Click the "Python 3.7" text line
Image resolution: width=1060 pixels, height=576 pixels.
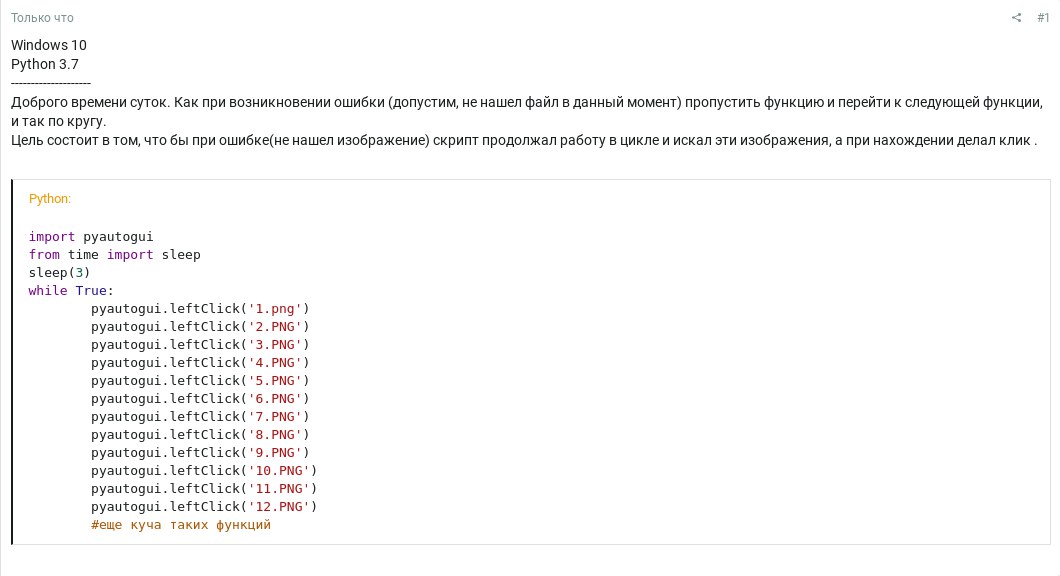click(x=45, y=64)
